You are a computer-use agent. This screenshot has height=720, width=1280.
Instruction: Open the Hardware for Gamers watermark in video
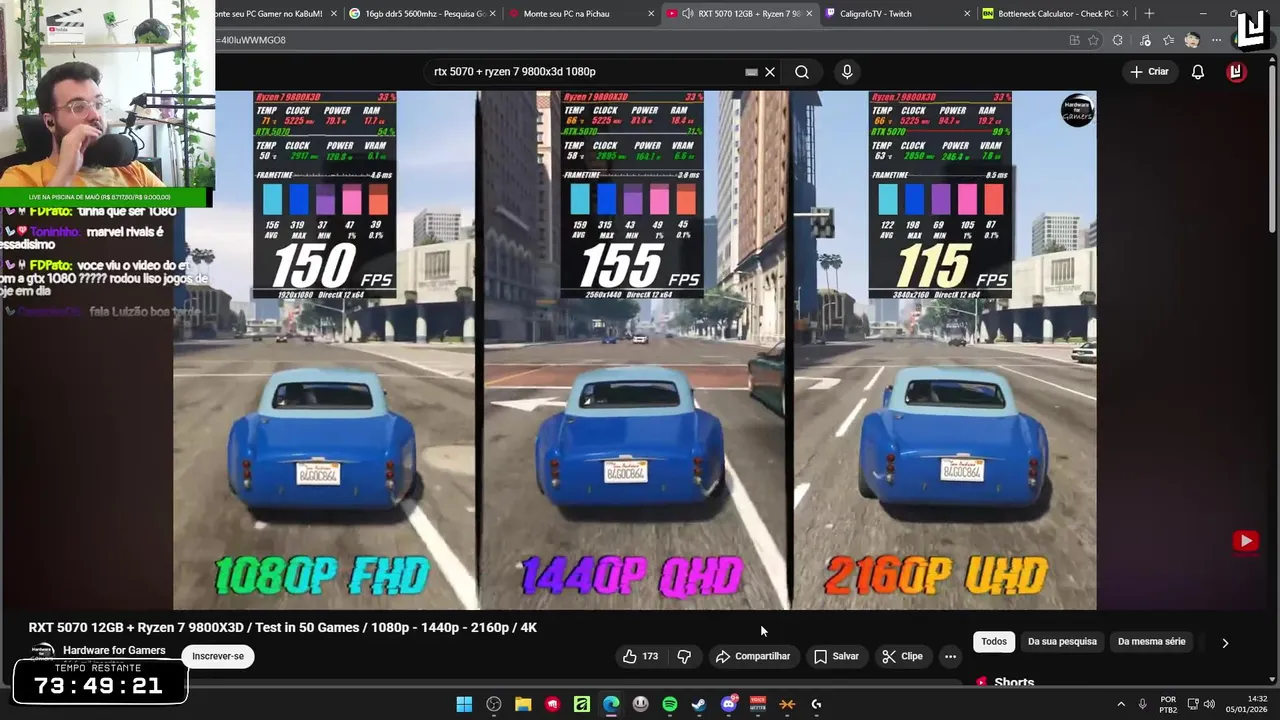(1078, 110)
